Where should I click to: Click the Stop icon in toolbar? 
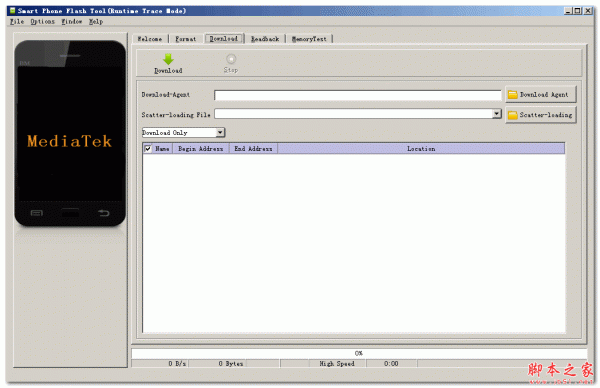coord(231,59)
